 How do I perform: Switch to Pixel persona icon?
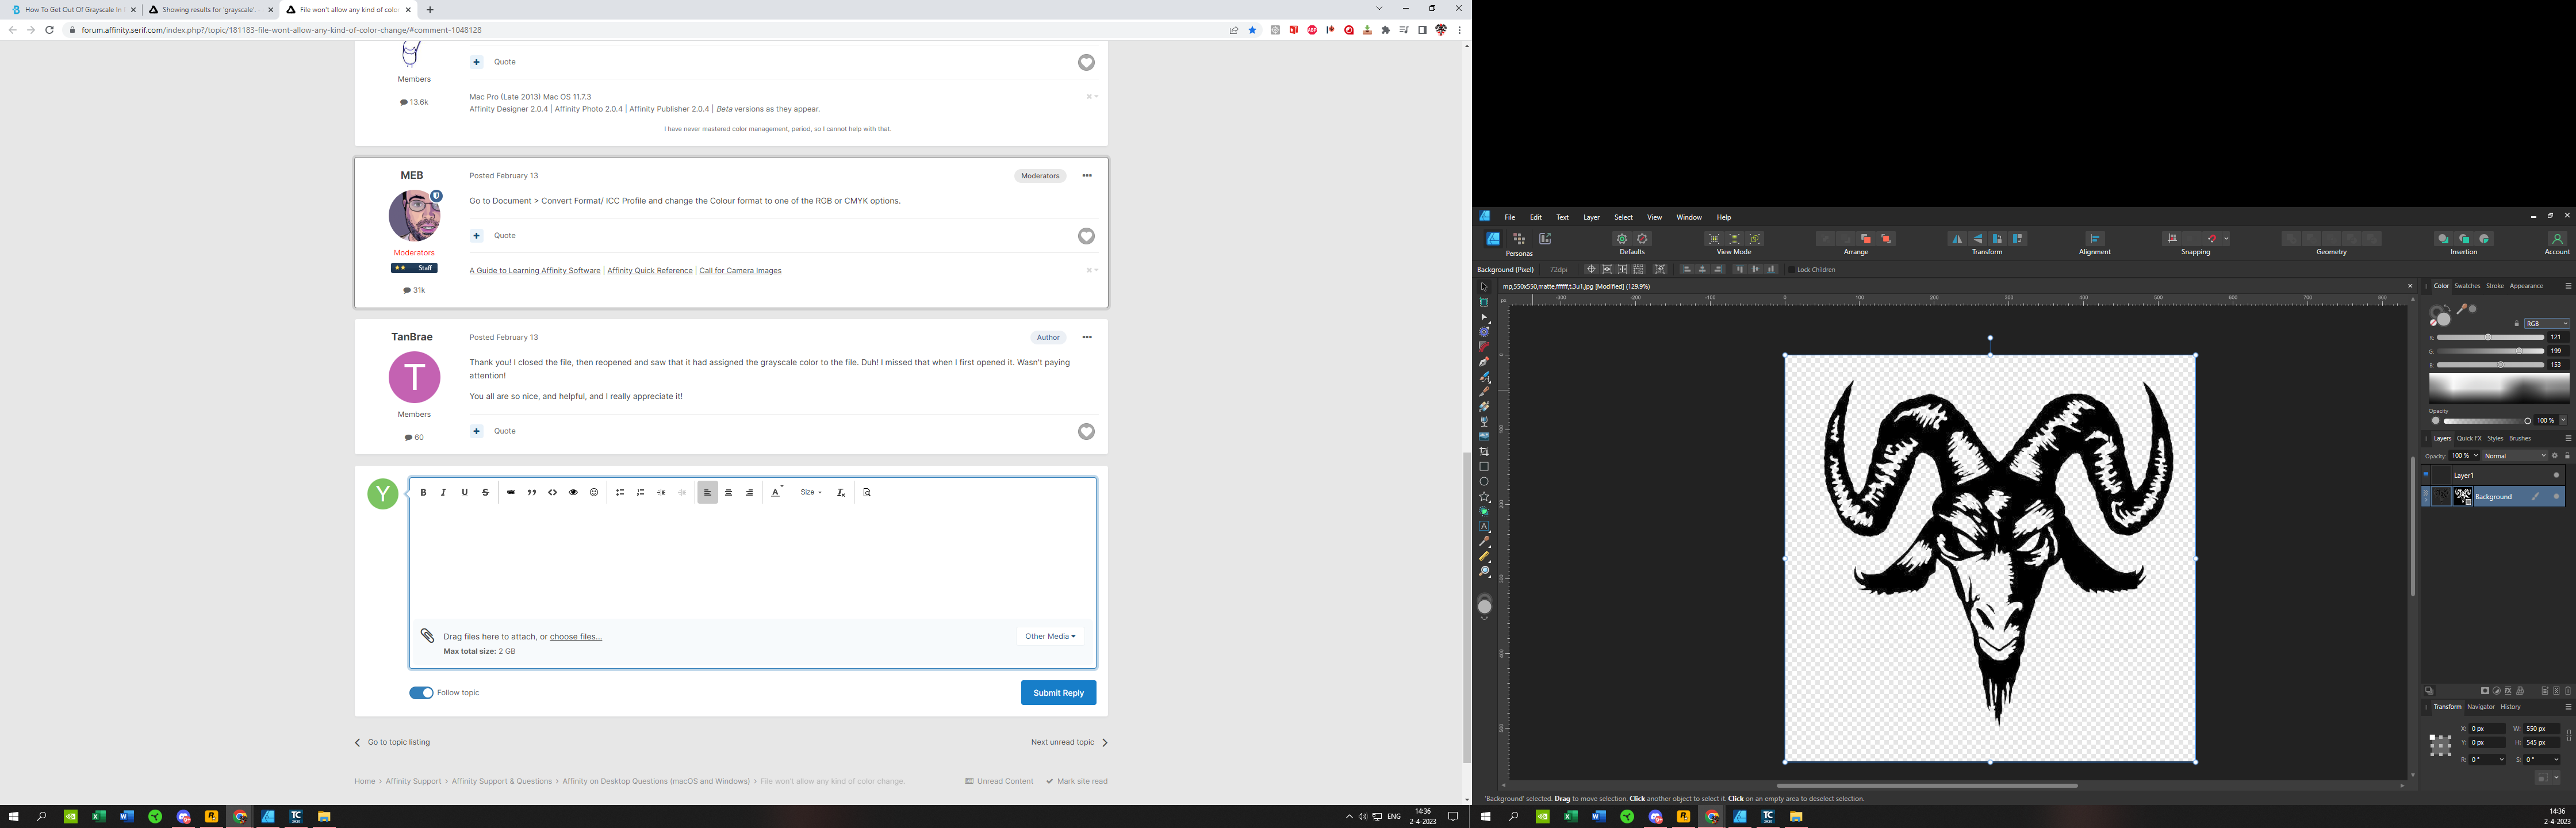pyautogui.click(x=1519, y=239)
